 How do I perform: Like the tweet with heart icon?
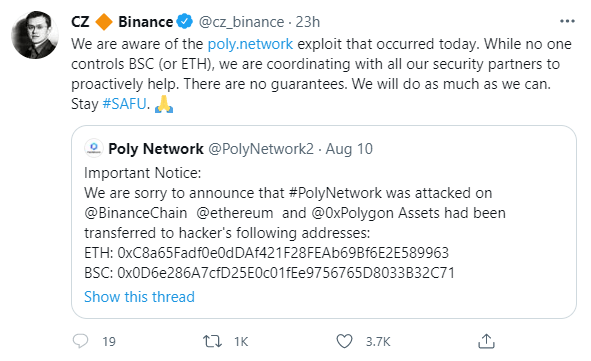(344, 341)
